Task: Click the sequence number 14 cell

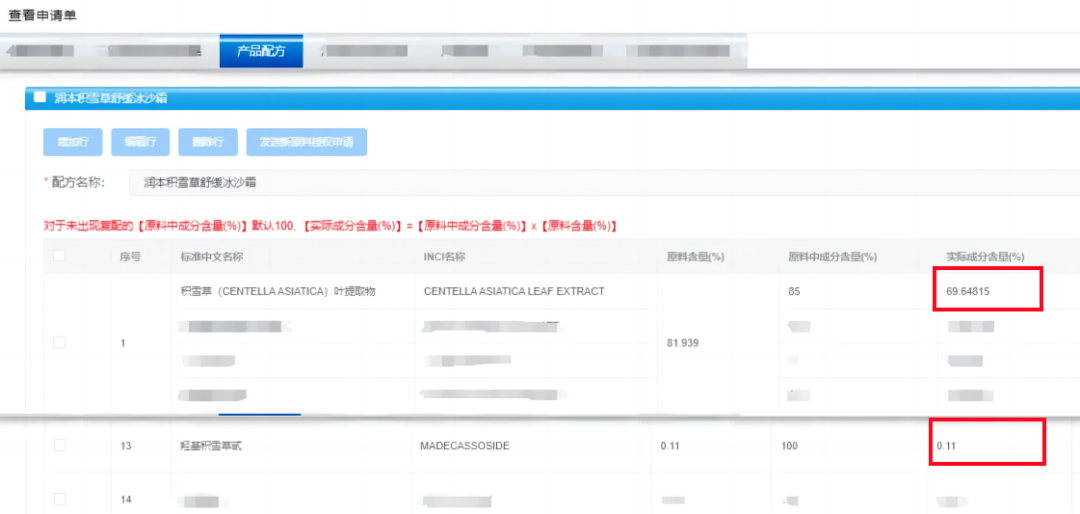Action: pyautogui.click(x=125, y=500)
